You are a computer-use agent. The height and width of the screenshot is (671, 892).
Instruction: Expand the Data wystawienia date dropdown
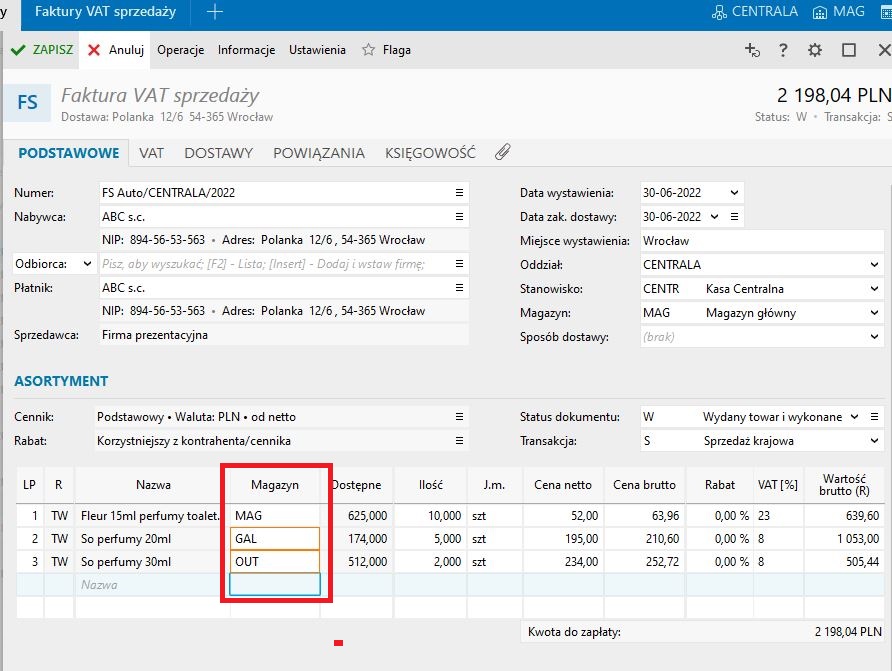734,193
